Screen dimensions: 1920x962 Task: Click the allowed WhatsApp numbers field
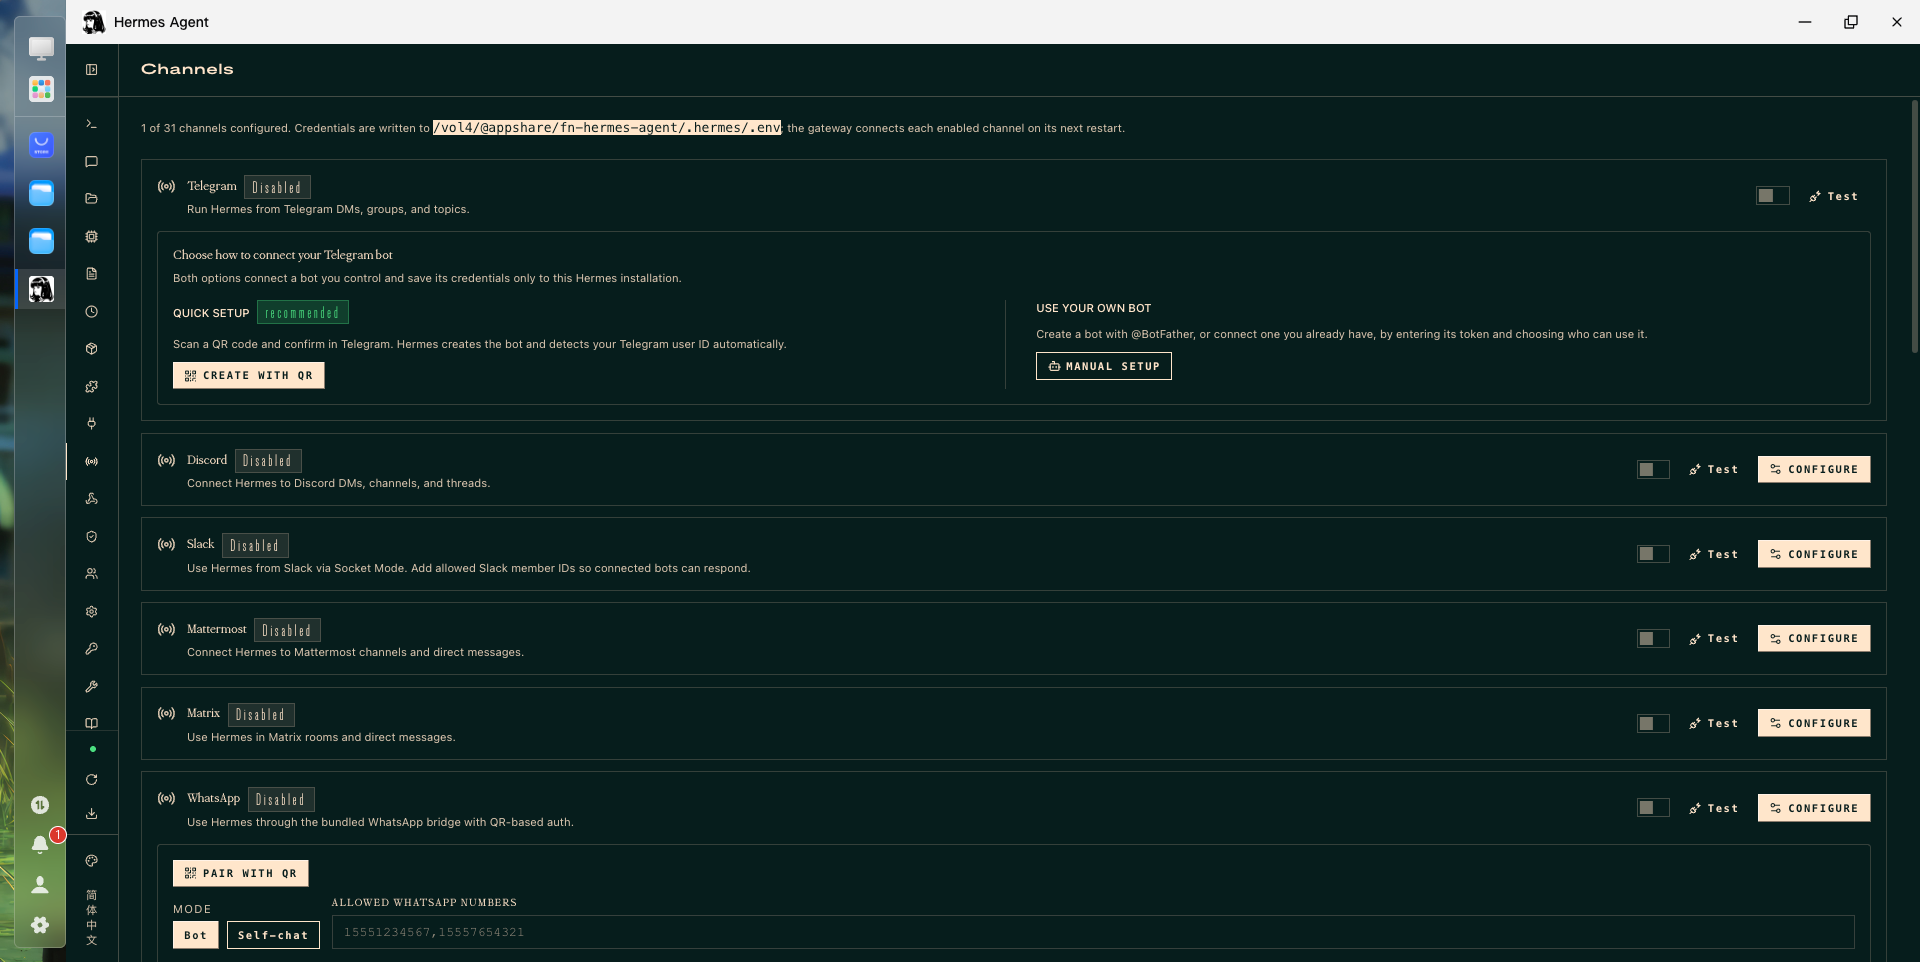(1093, 932)
